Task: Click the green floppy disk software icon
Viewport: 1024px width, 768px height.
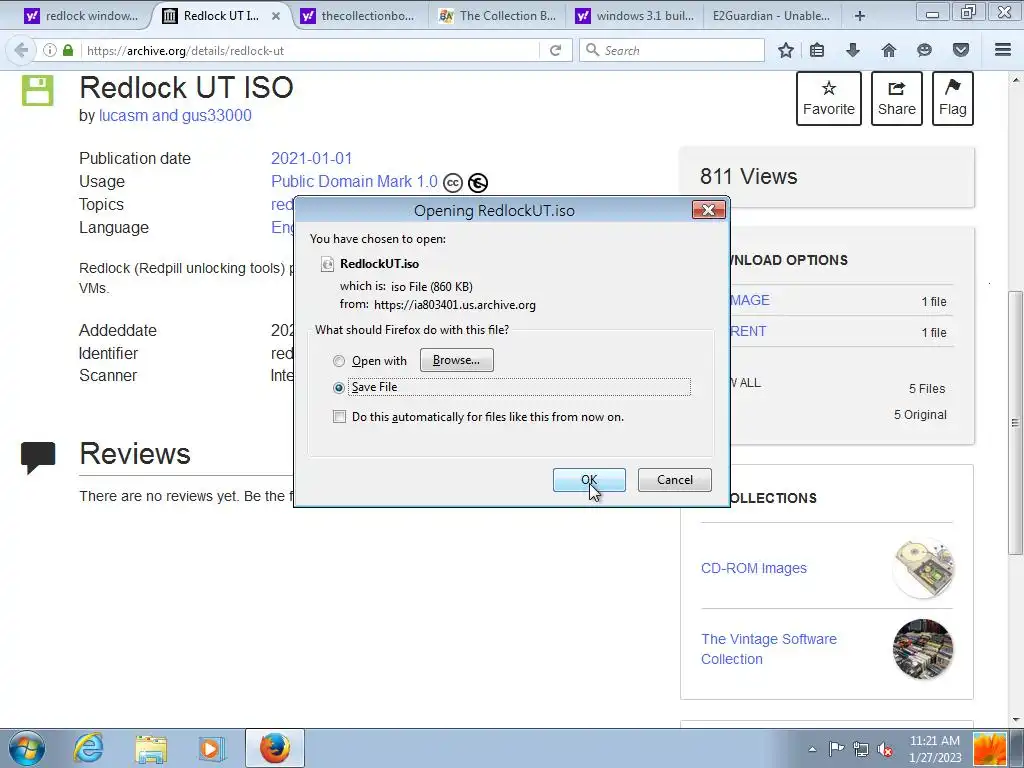Action: click(x=37, y=90)
